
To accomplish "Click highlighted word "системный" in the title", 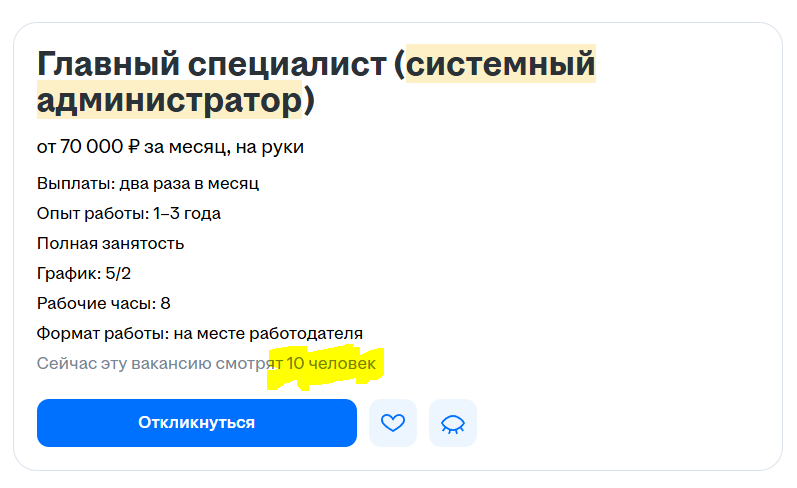I will pos(500,65).
